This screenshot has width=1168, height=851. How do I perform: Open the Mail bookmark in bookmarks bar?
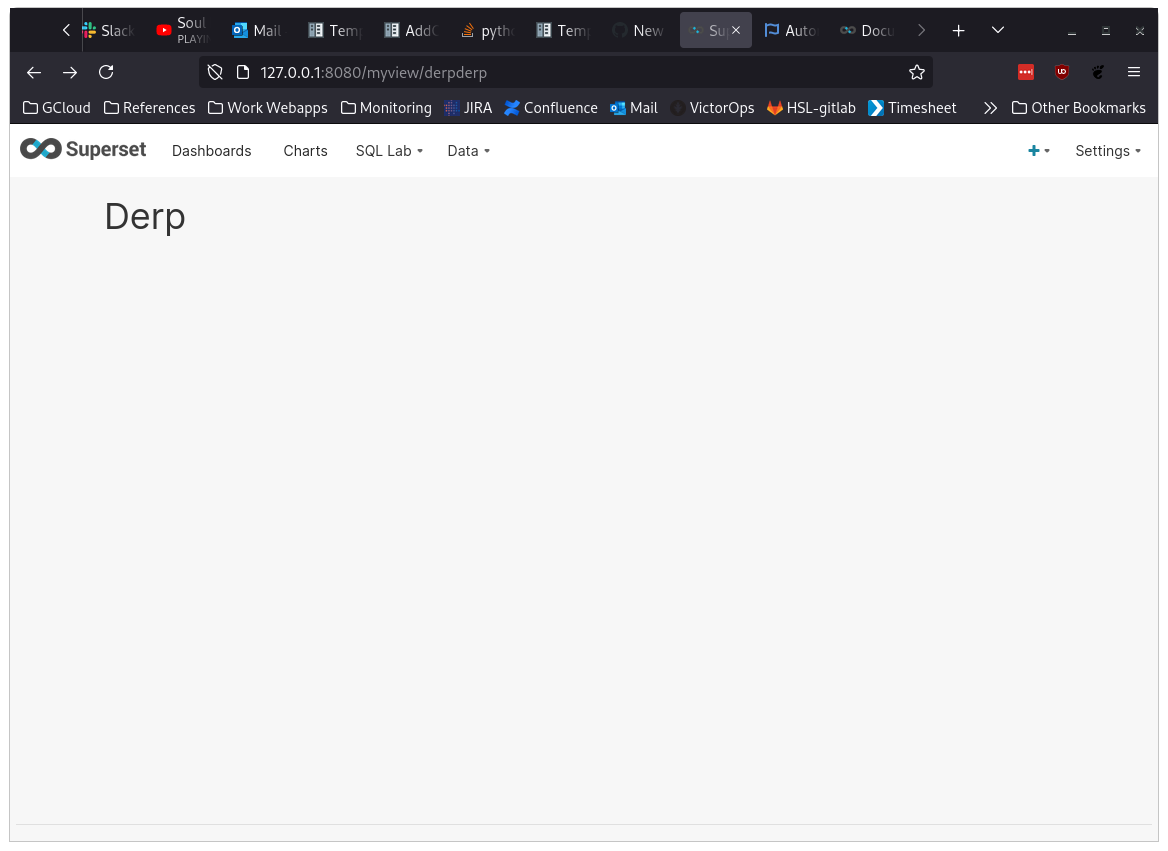pos(634,108)
